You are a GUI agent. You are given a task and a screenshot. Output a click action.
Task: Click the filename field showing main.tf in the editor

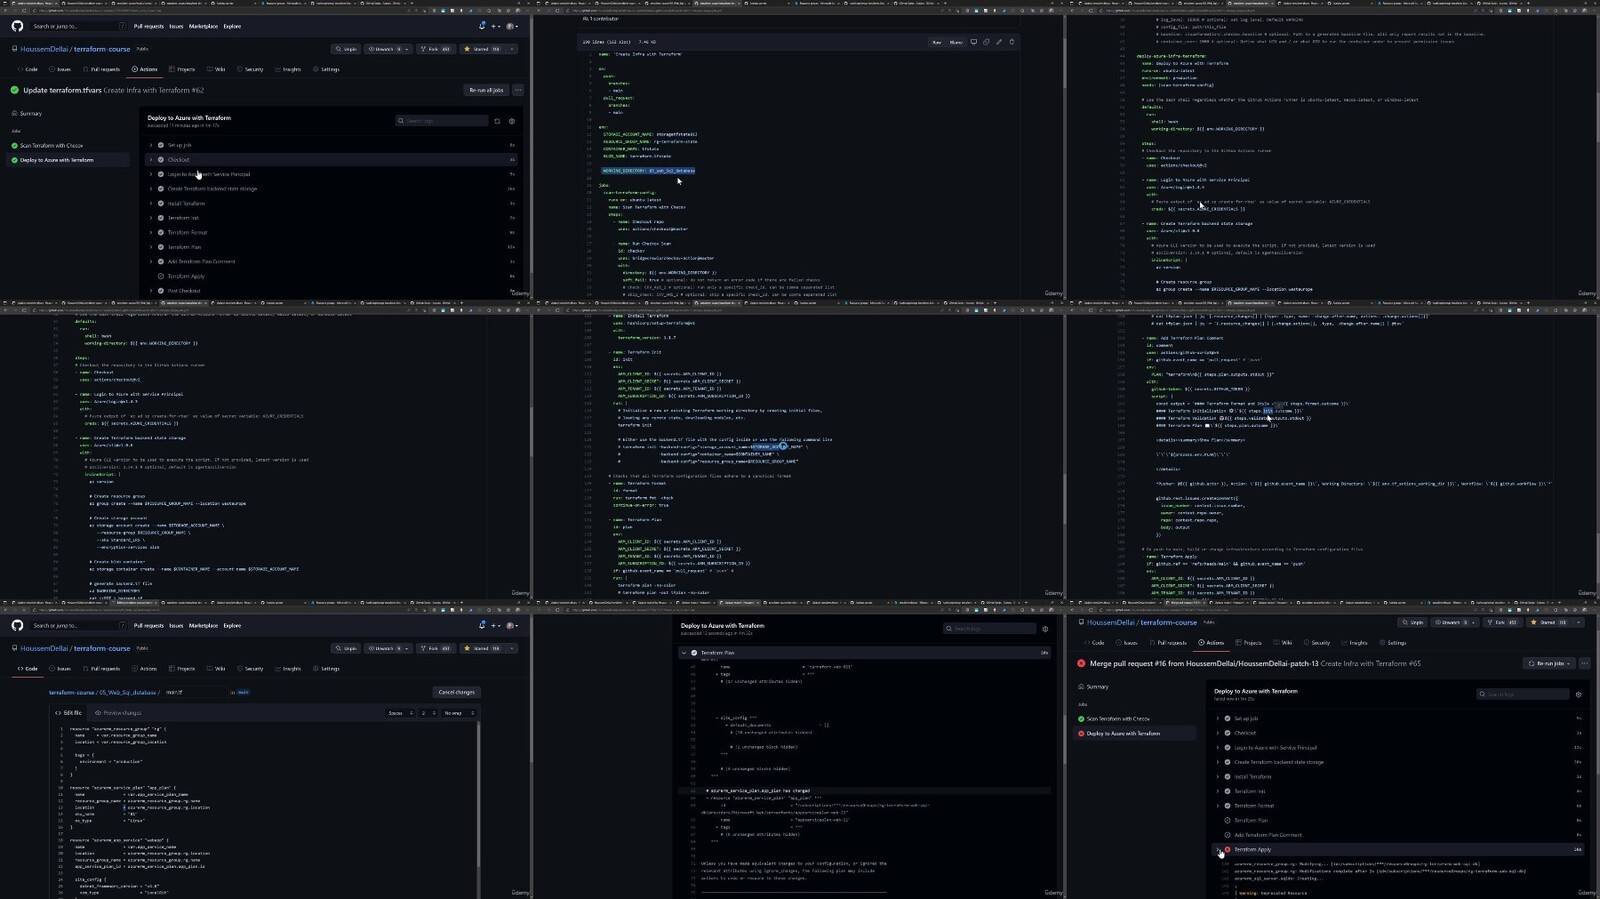(196, 692)
